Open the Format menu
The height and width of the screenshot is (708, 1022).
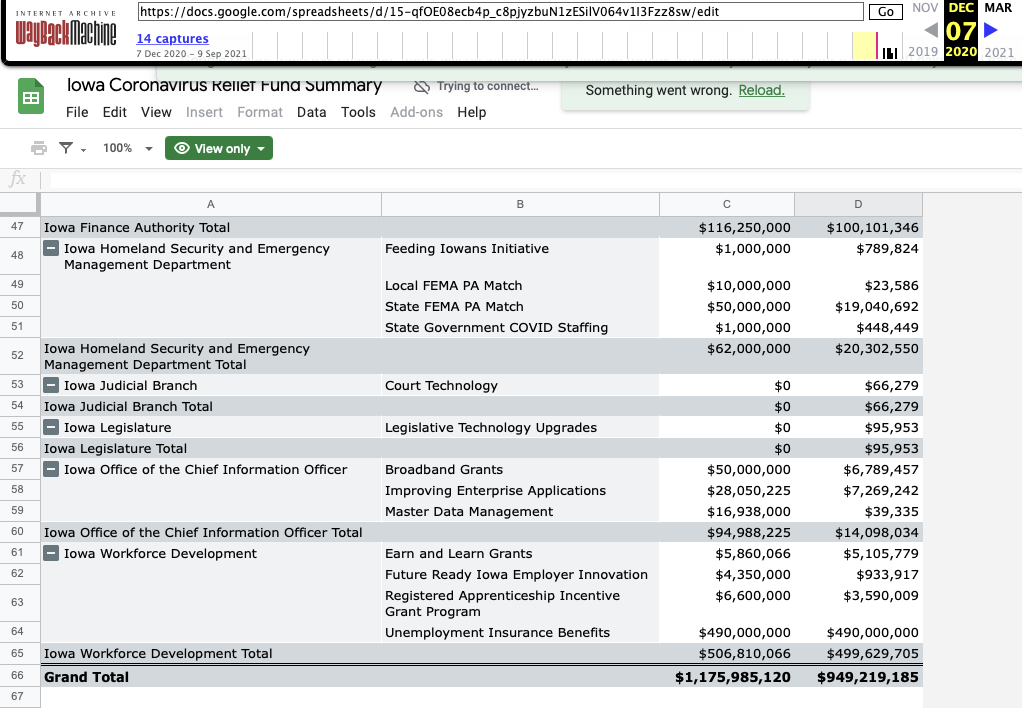pyautogui.click(x=260, y=112)
